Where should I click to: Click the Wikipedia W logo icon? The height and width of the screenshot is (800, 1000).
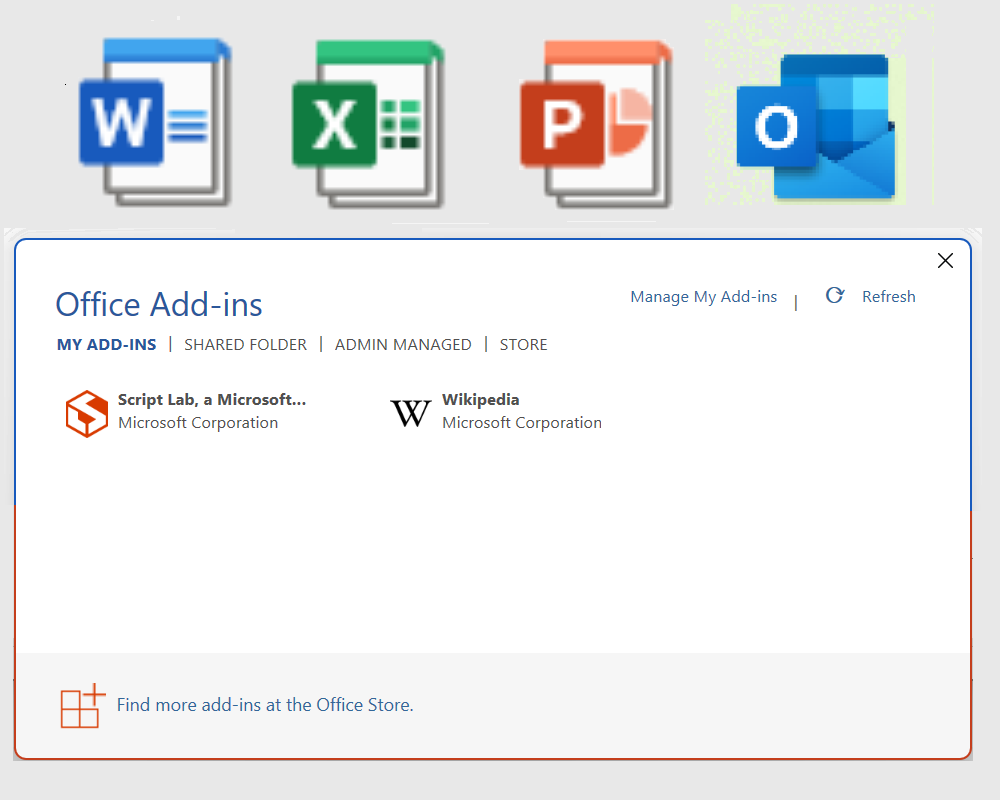pyautogui.click(x=410, y=413)
